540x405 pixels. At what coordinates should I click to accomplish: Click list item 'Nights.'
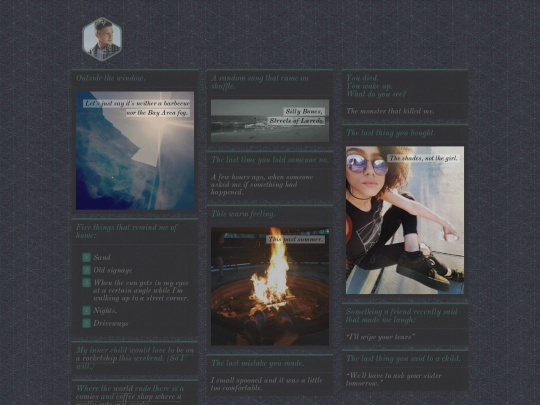pos(105,310)
